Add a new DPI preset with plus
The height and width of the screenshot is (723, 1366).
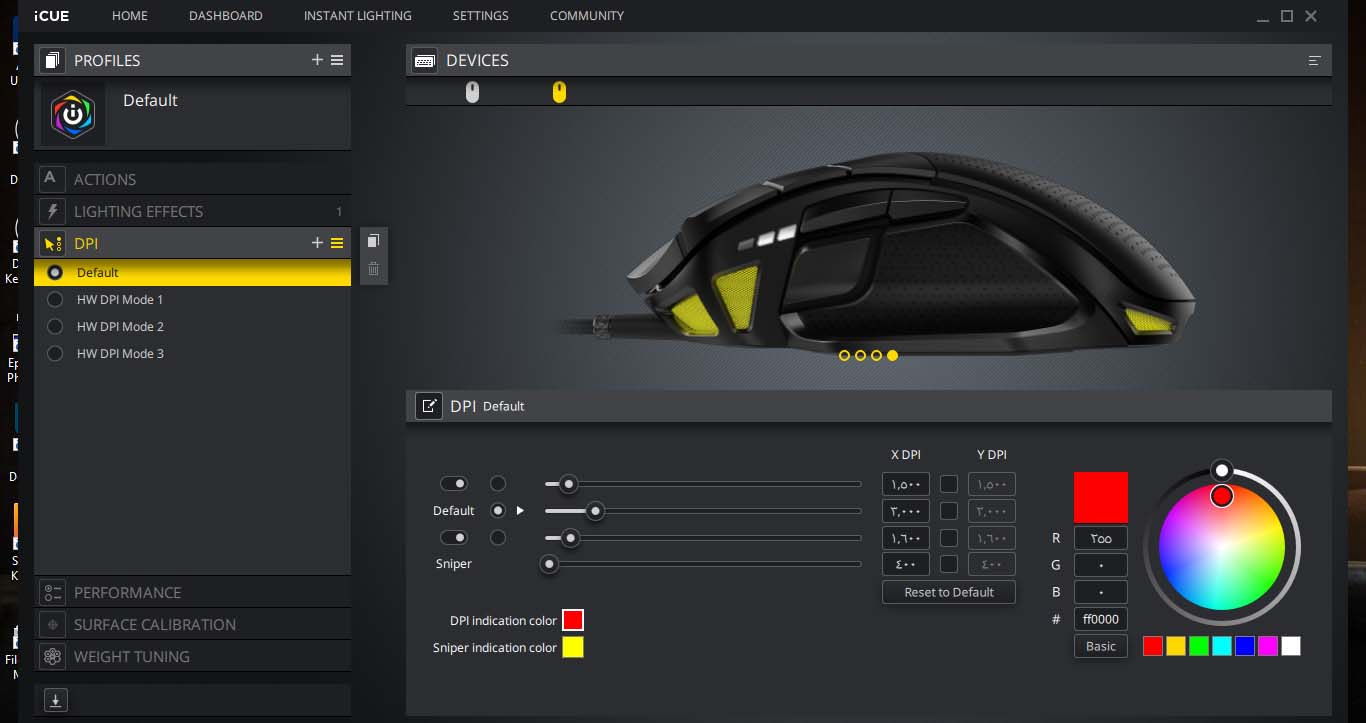pos(317,243)
